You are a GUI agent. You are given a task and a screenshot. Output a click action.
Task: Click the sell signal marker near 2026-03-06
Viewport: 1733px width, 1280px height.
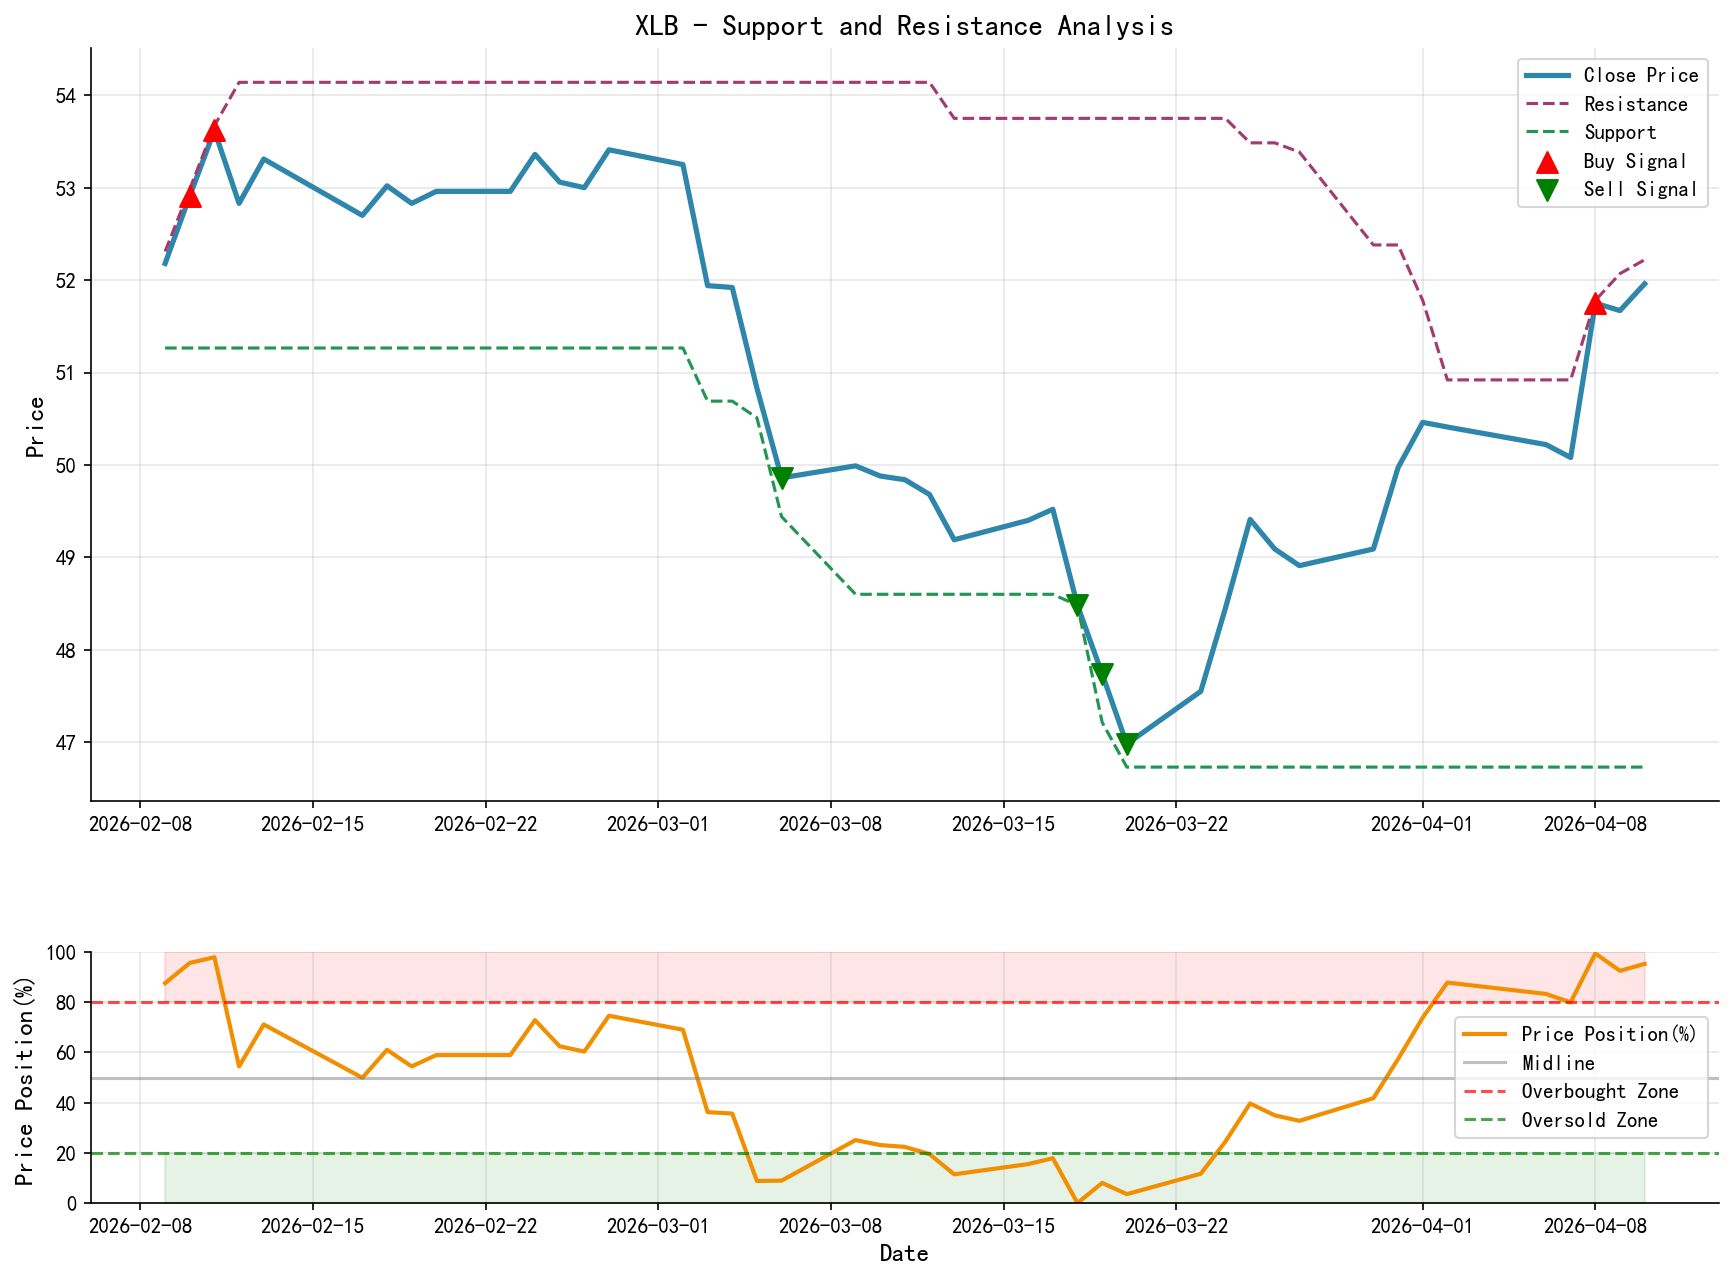tap(782, 479)
